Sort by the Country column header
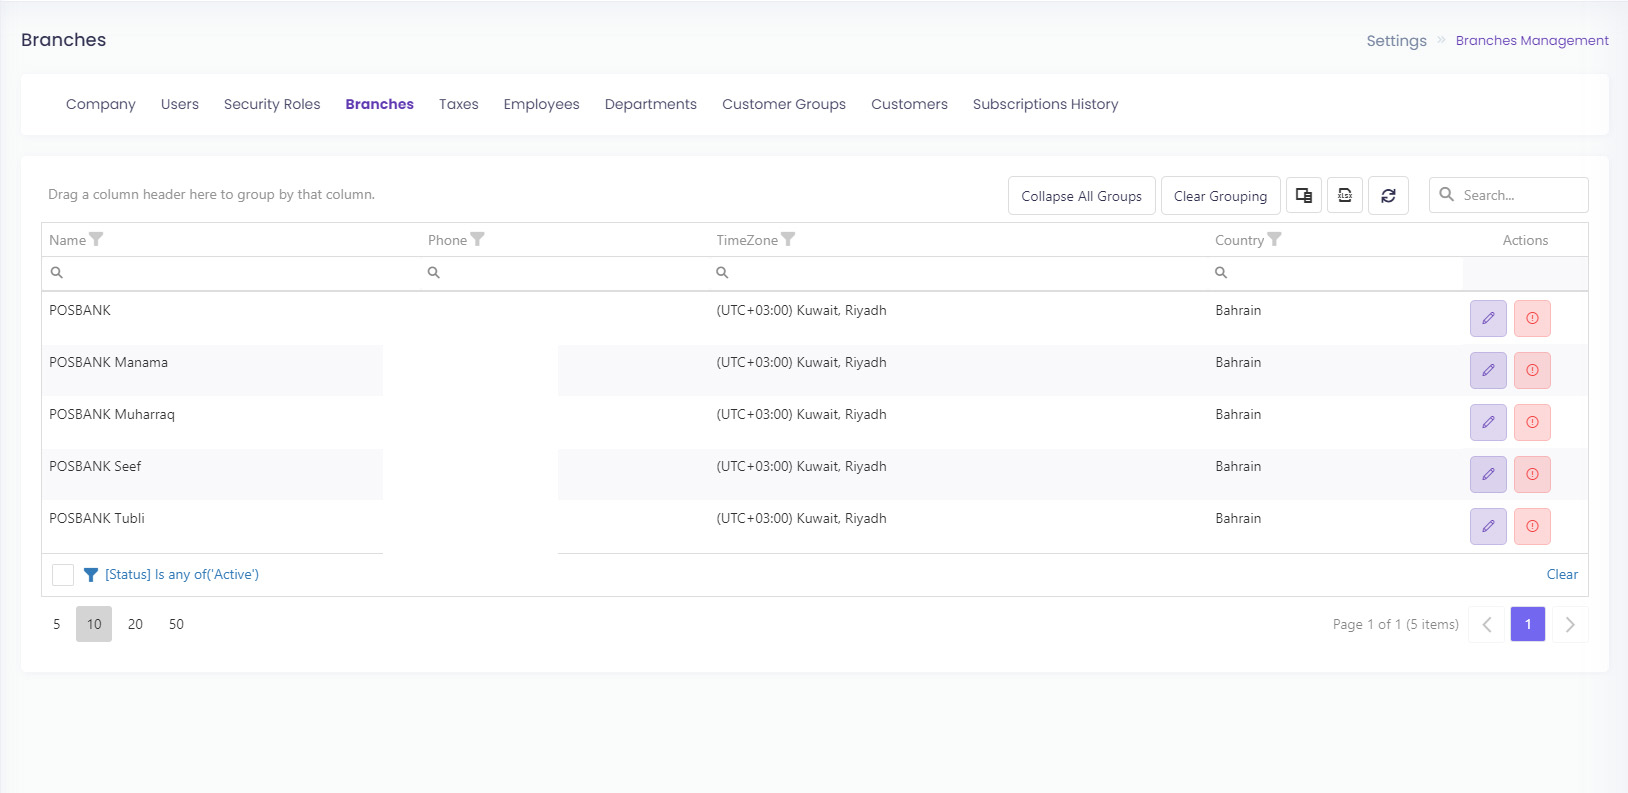Viewport: 1628px width, 793px height. coord(1240,240)
